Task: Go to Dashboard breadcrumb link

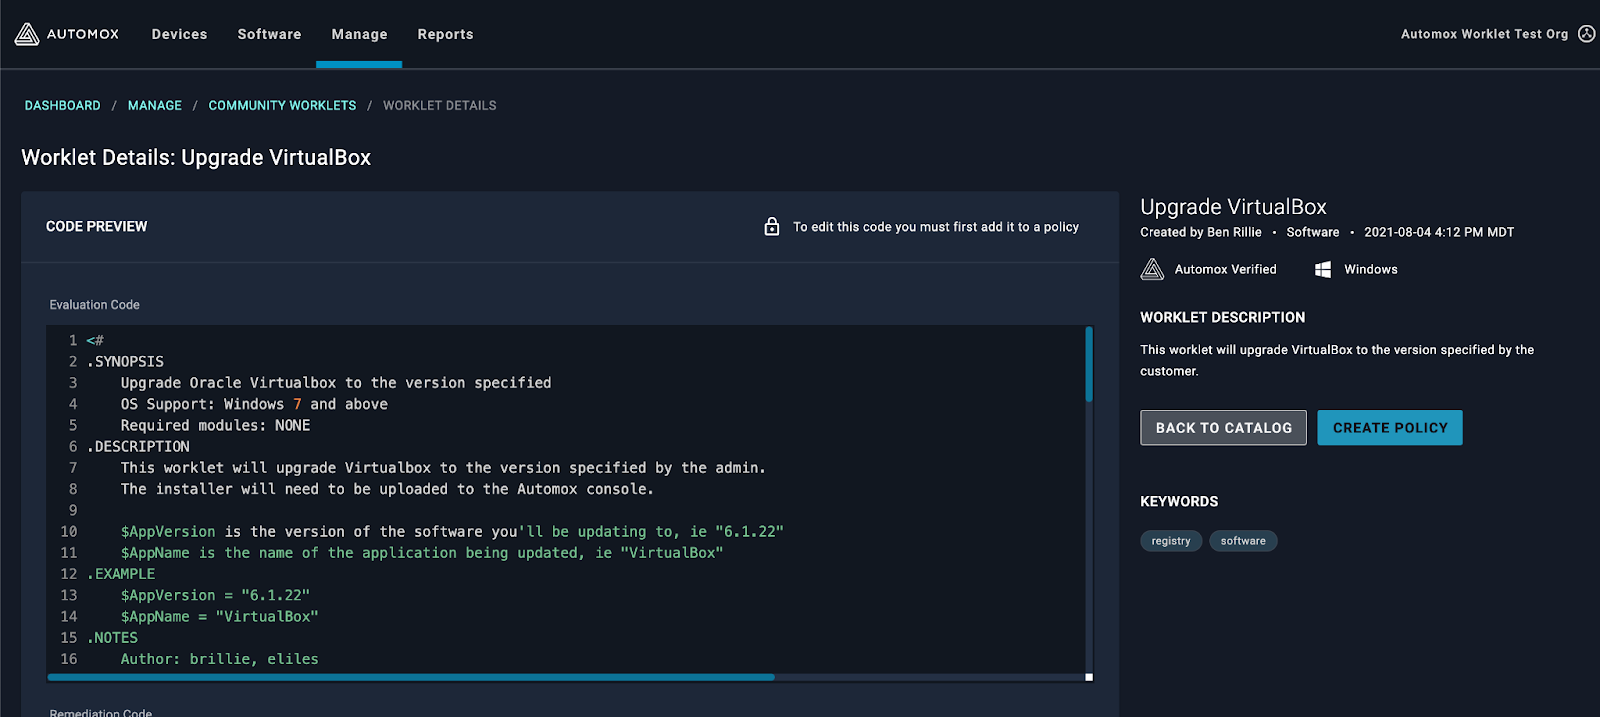Action: pyautogui.click(x=63, y=105)
